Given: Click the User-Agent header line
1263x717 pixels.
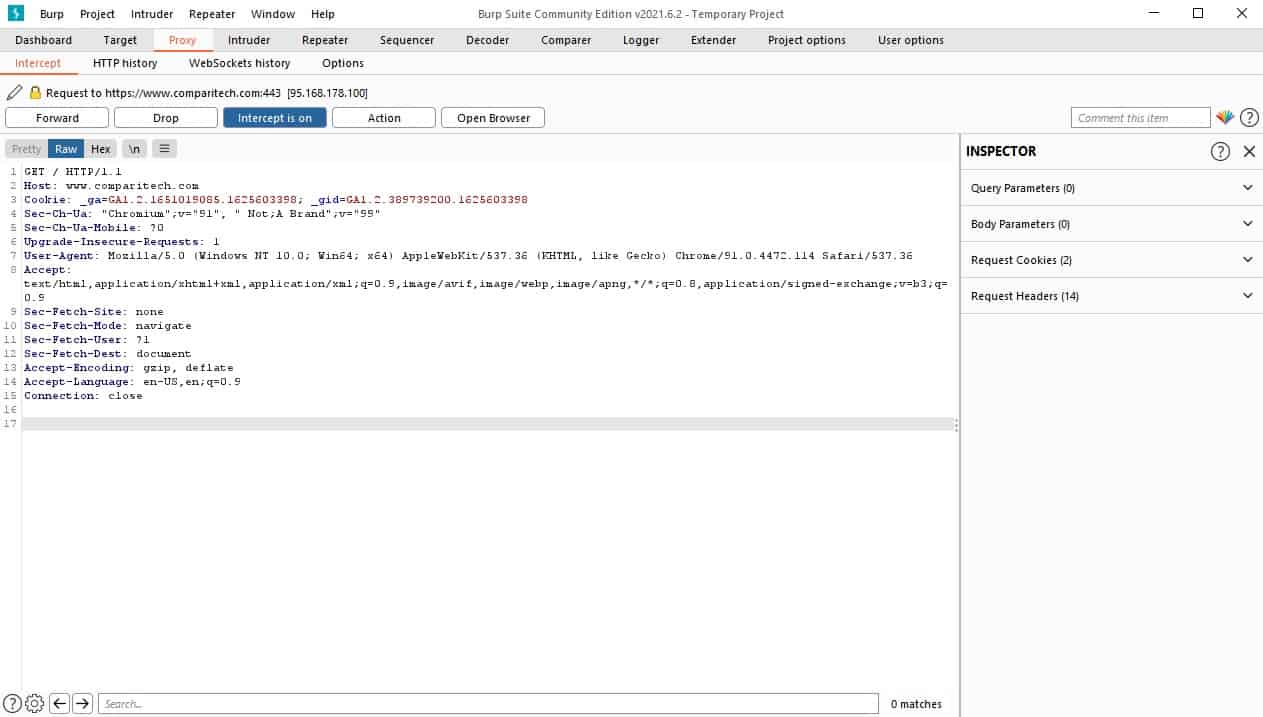Looking at the screenshot, I should coord(468,256).
